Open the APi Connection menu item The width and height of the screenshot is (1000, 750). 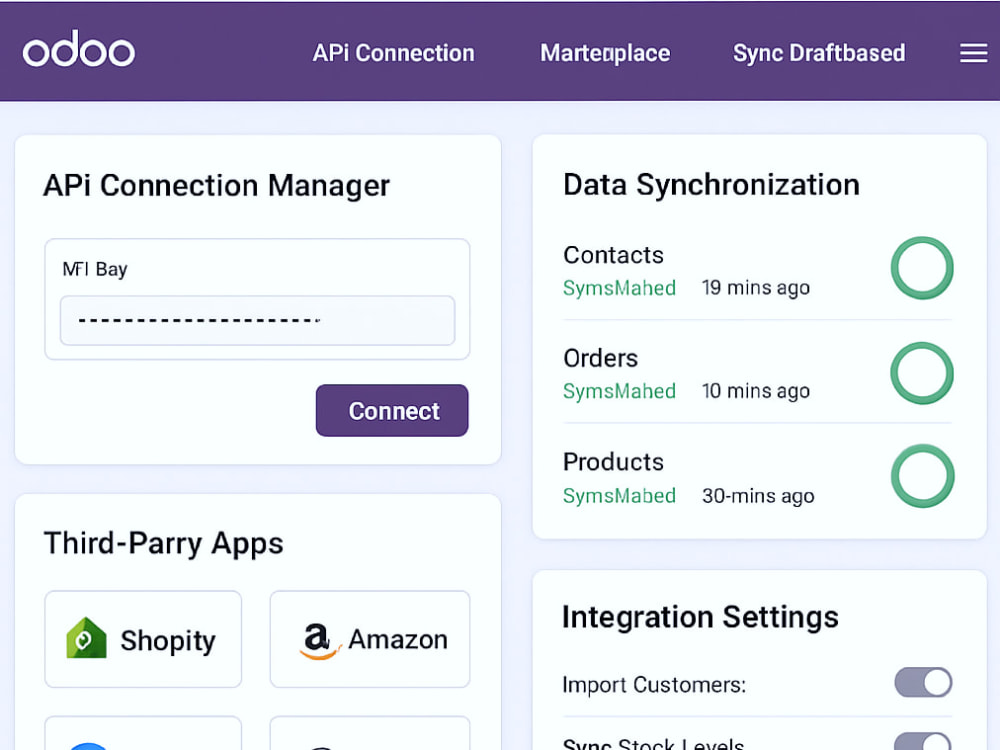393,53
